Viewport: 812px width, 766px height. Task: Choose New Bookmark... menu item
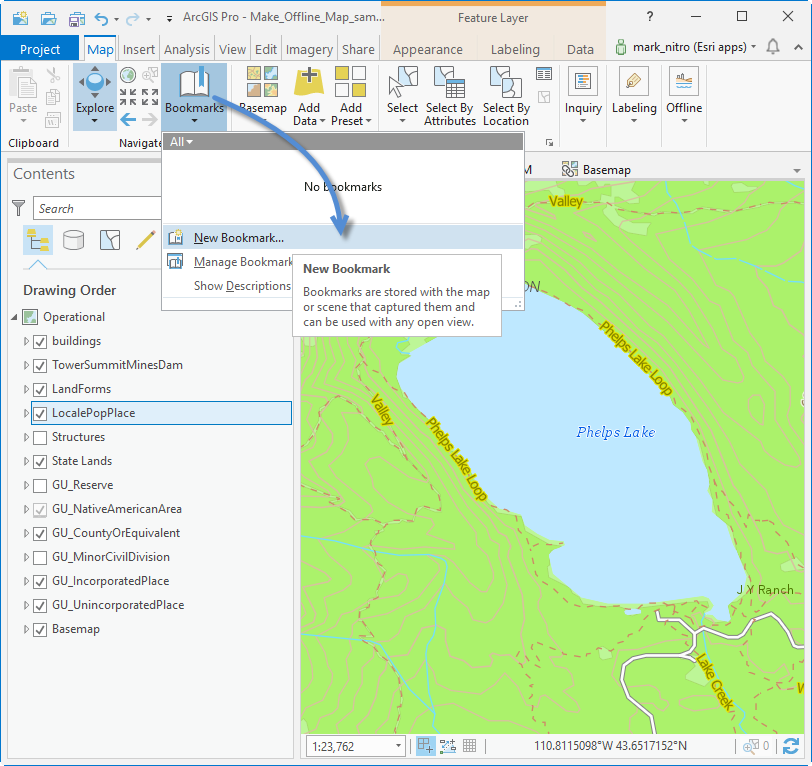point(343,238)
